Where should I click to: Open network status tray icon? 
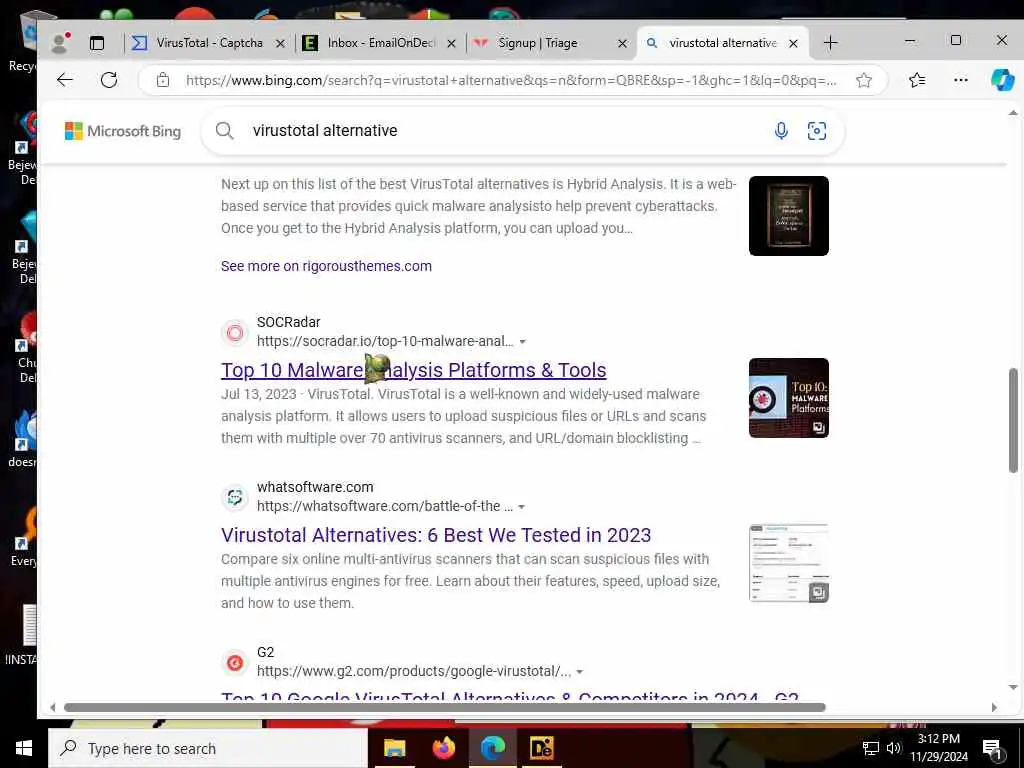870,748
